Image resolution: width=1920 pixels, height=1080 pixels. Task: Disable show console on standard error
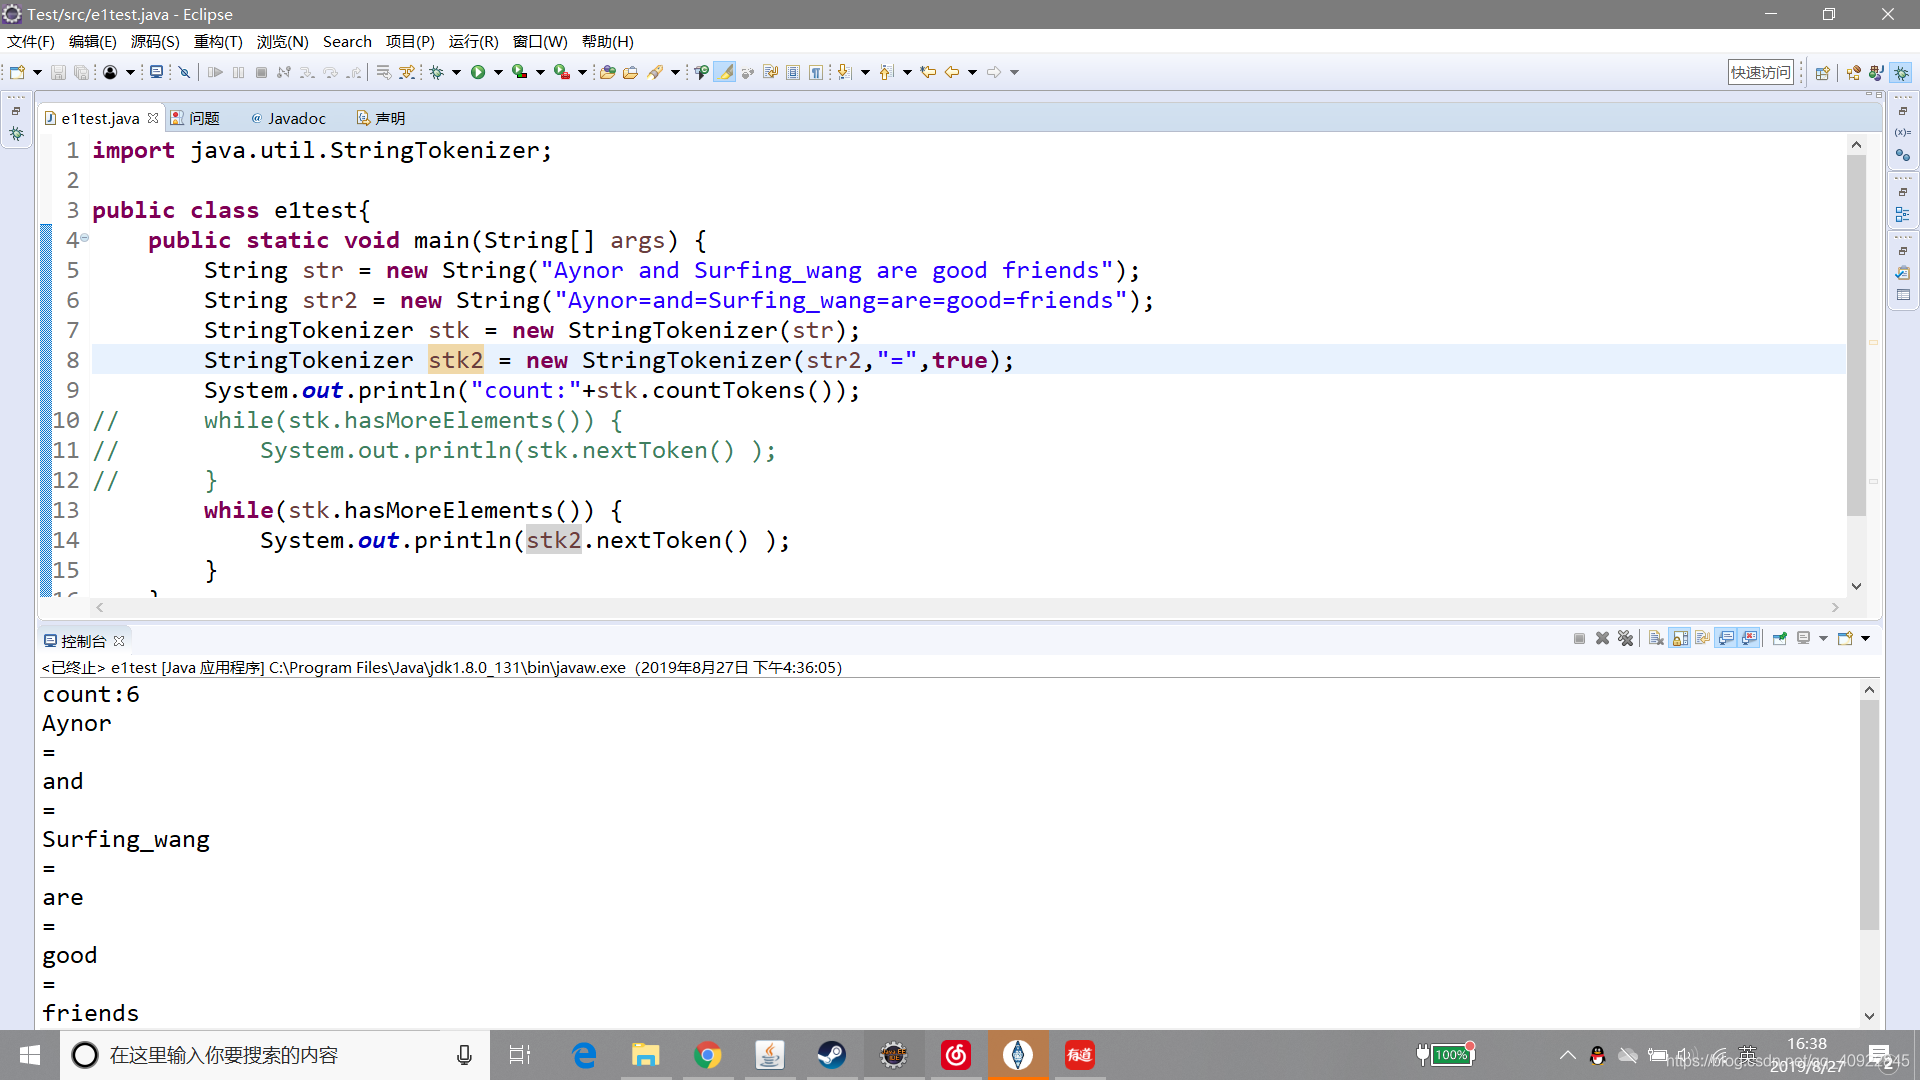click(1749, 638)
